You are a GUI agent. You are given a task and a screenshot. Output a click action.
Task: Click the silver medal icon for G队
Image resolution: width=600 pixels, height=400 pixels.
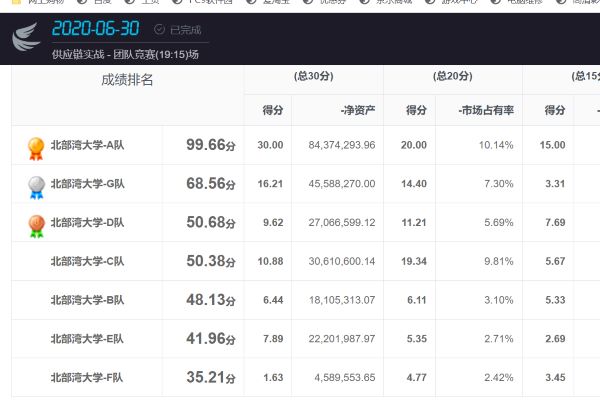coord(35,187)
